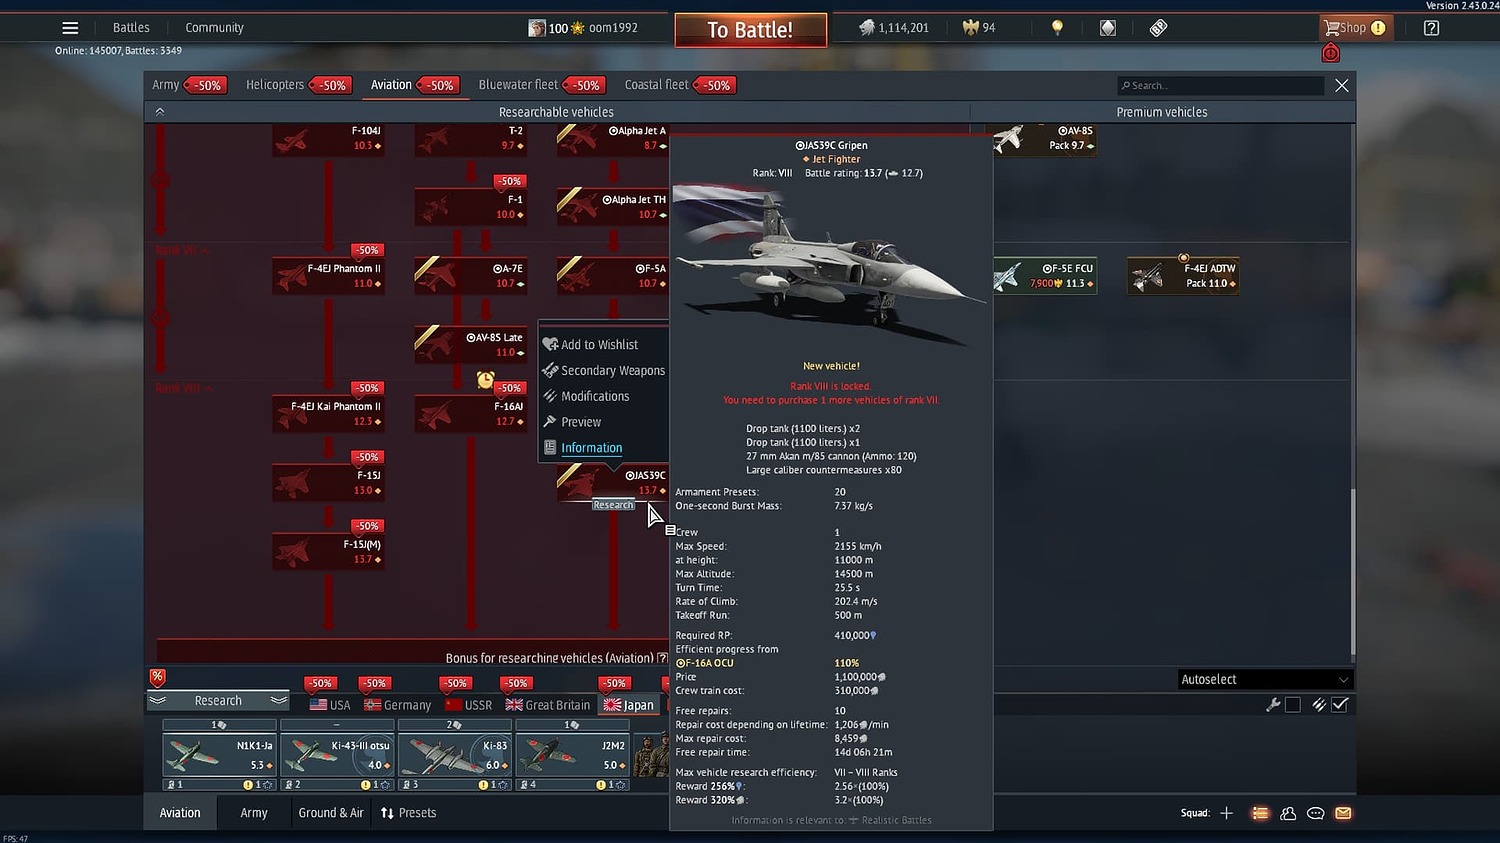
Task: Check the empty box next to the wrench icon
Action: tap(1293, 703)
